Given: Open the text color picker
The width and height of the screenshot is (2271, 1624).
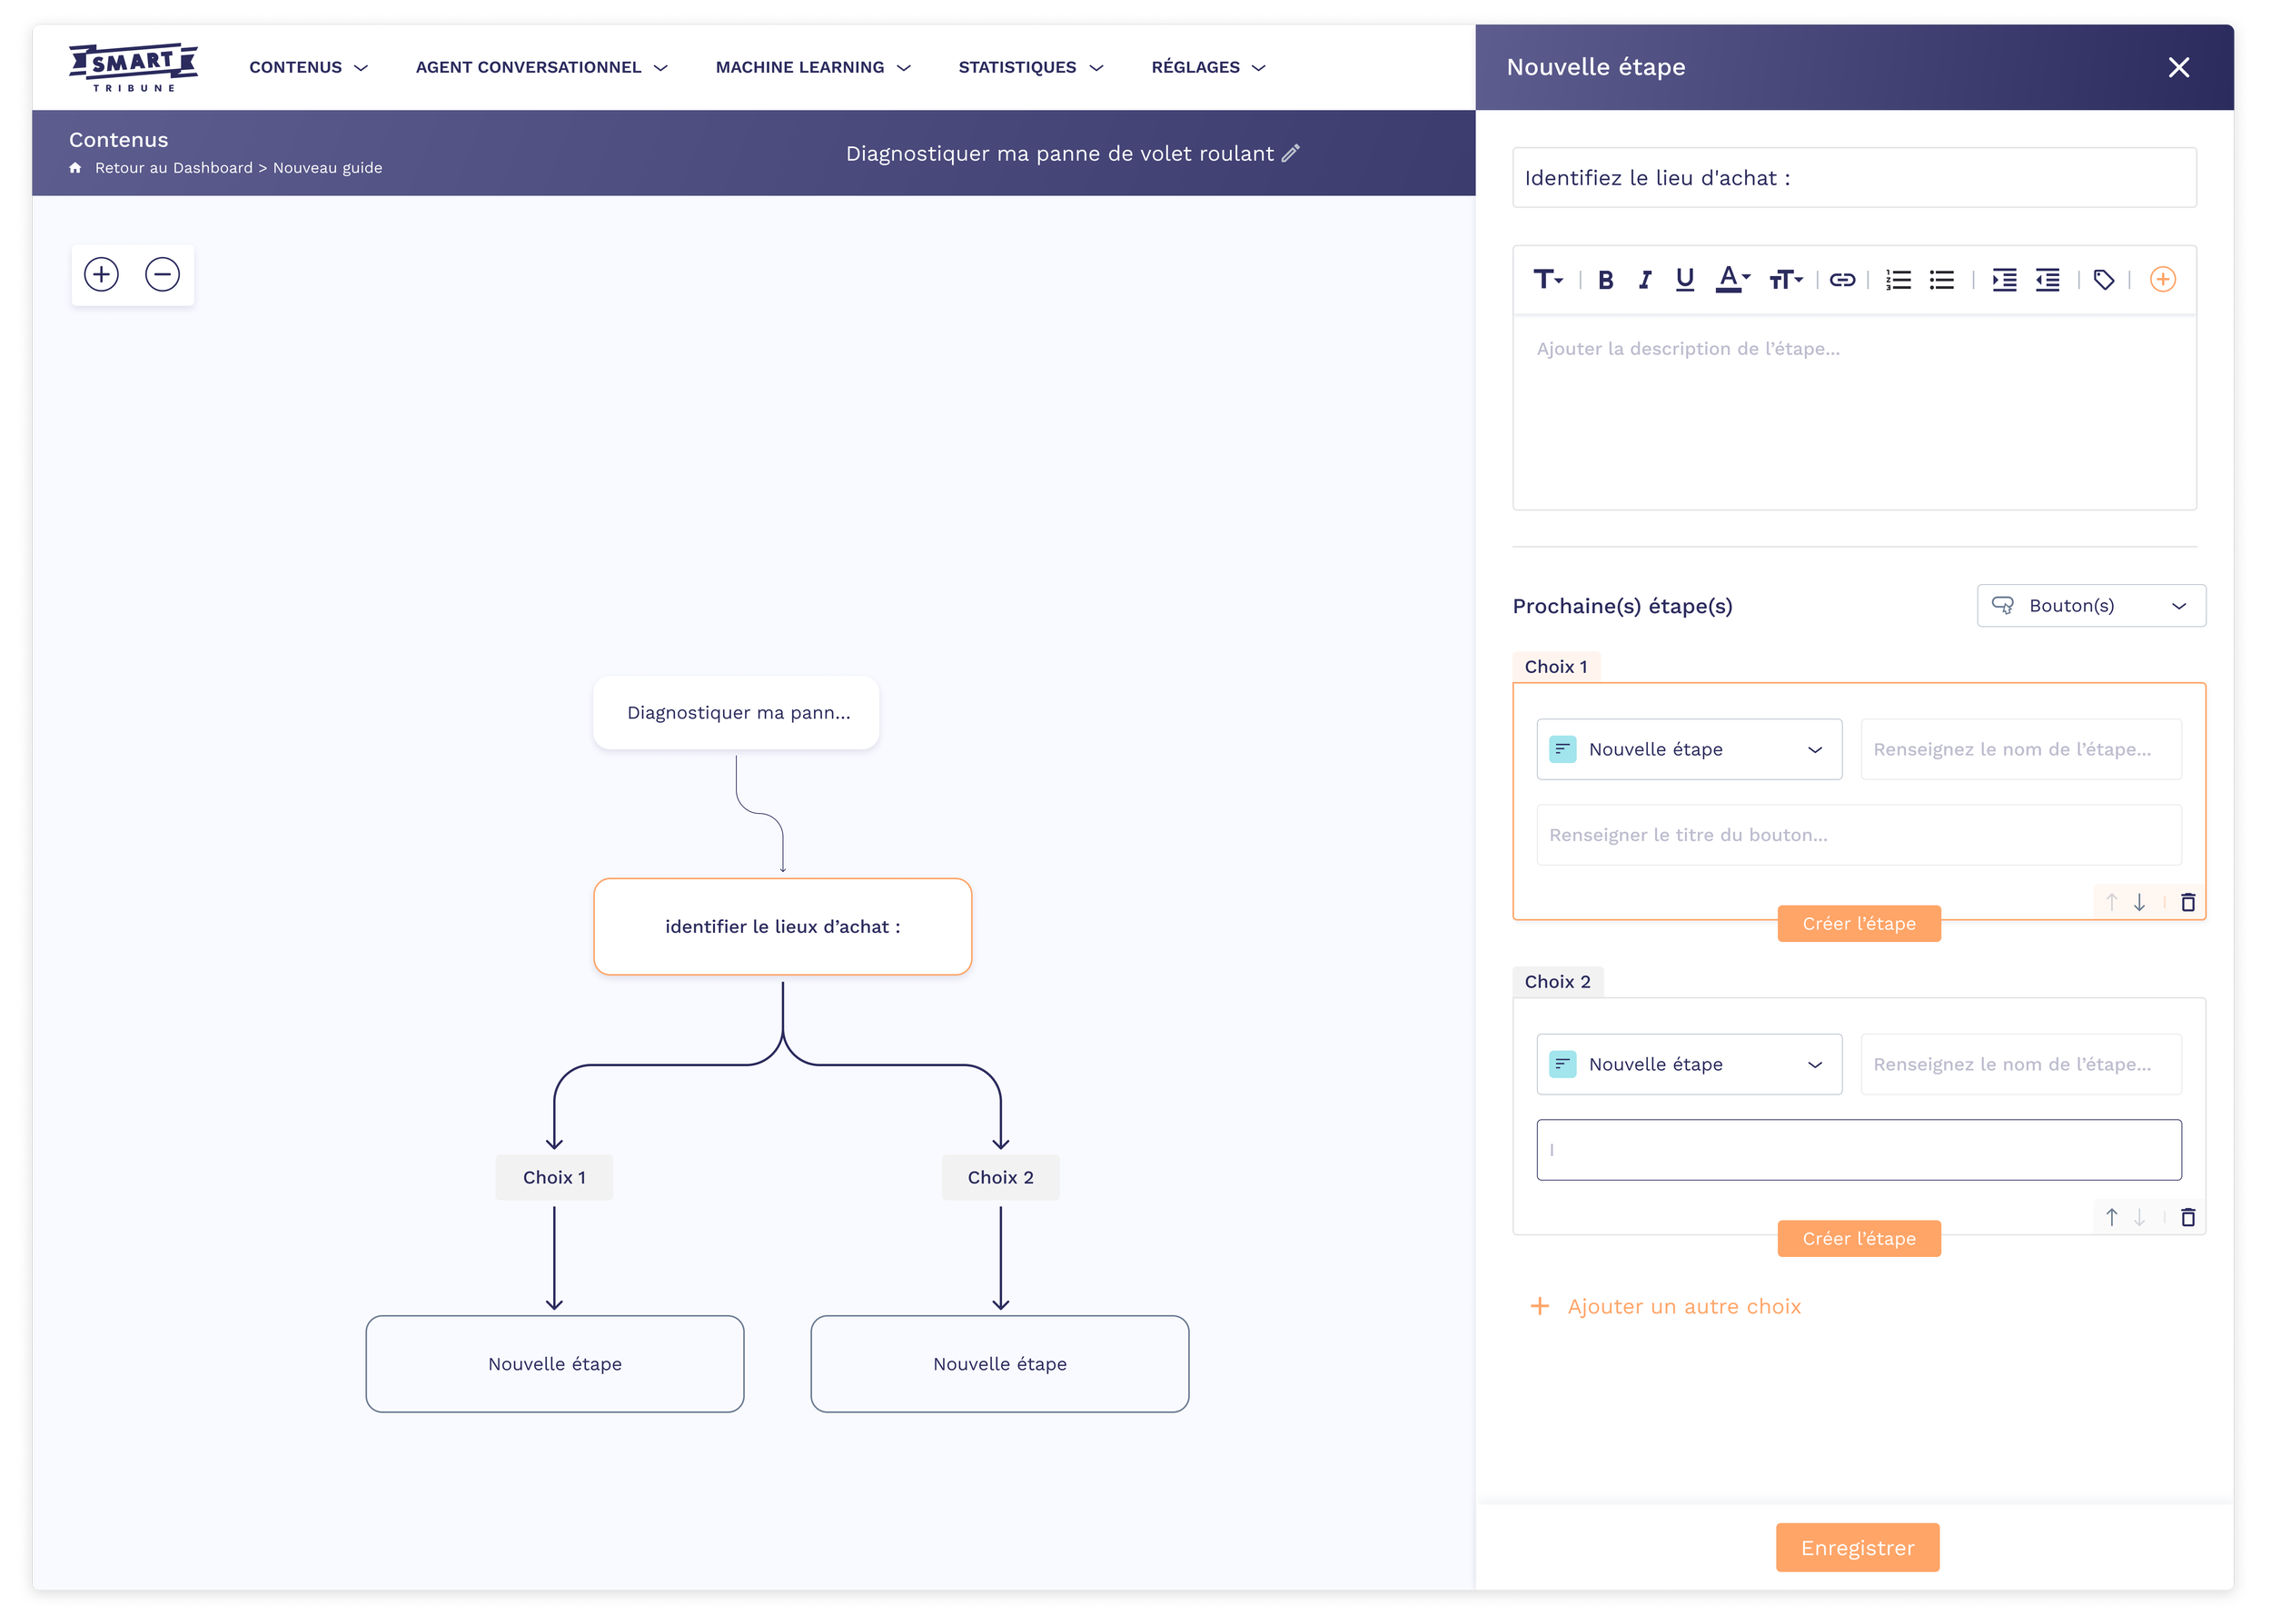Looking at the screenshot, I should click(1731, 280).
